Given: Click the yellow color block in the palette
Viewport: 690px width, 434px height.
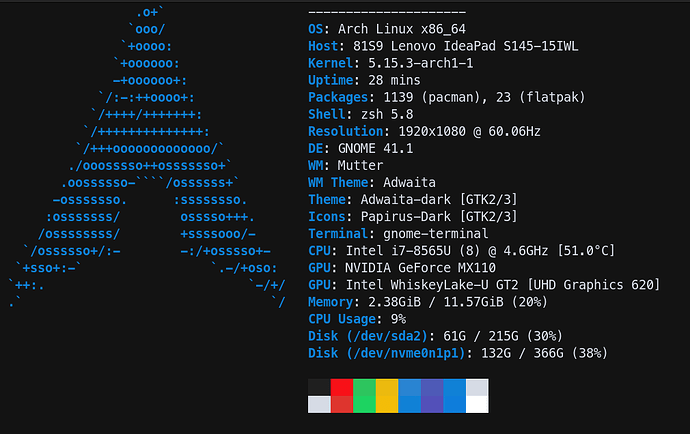Looking at the screenshot, I should coord(387,395).
